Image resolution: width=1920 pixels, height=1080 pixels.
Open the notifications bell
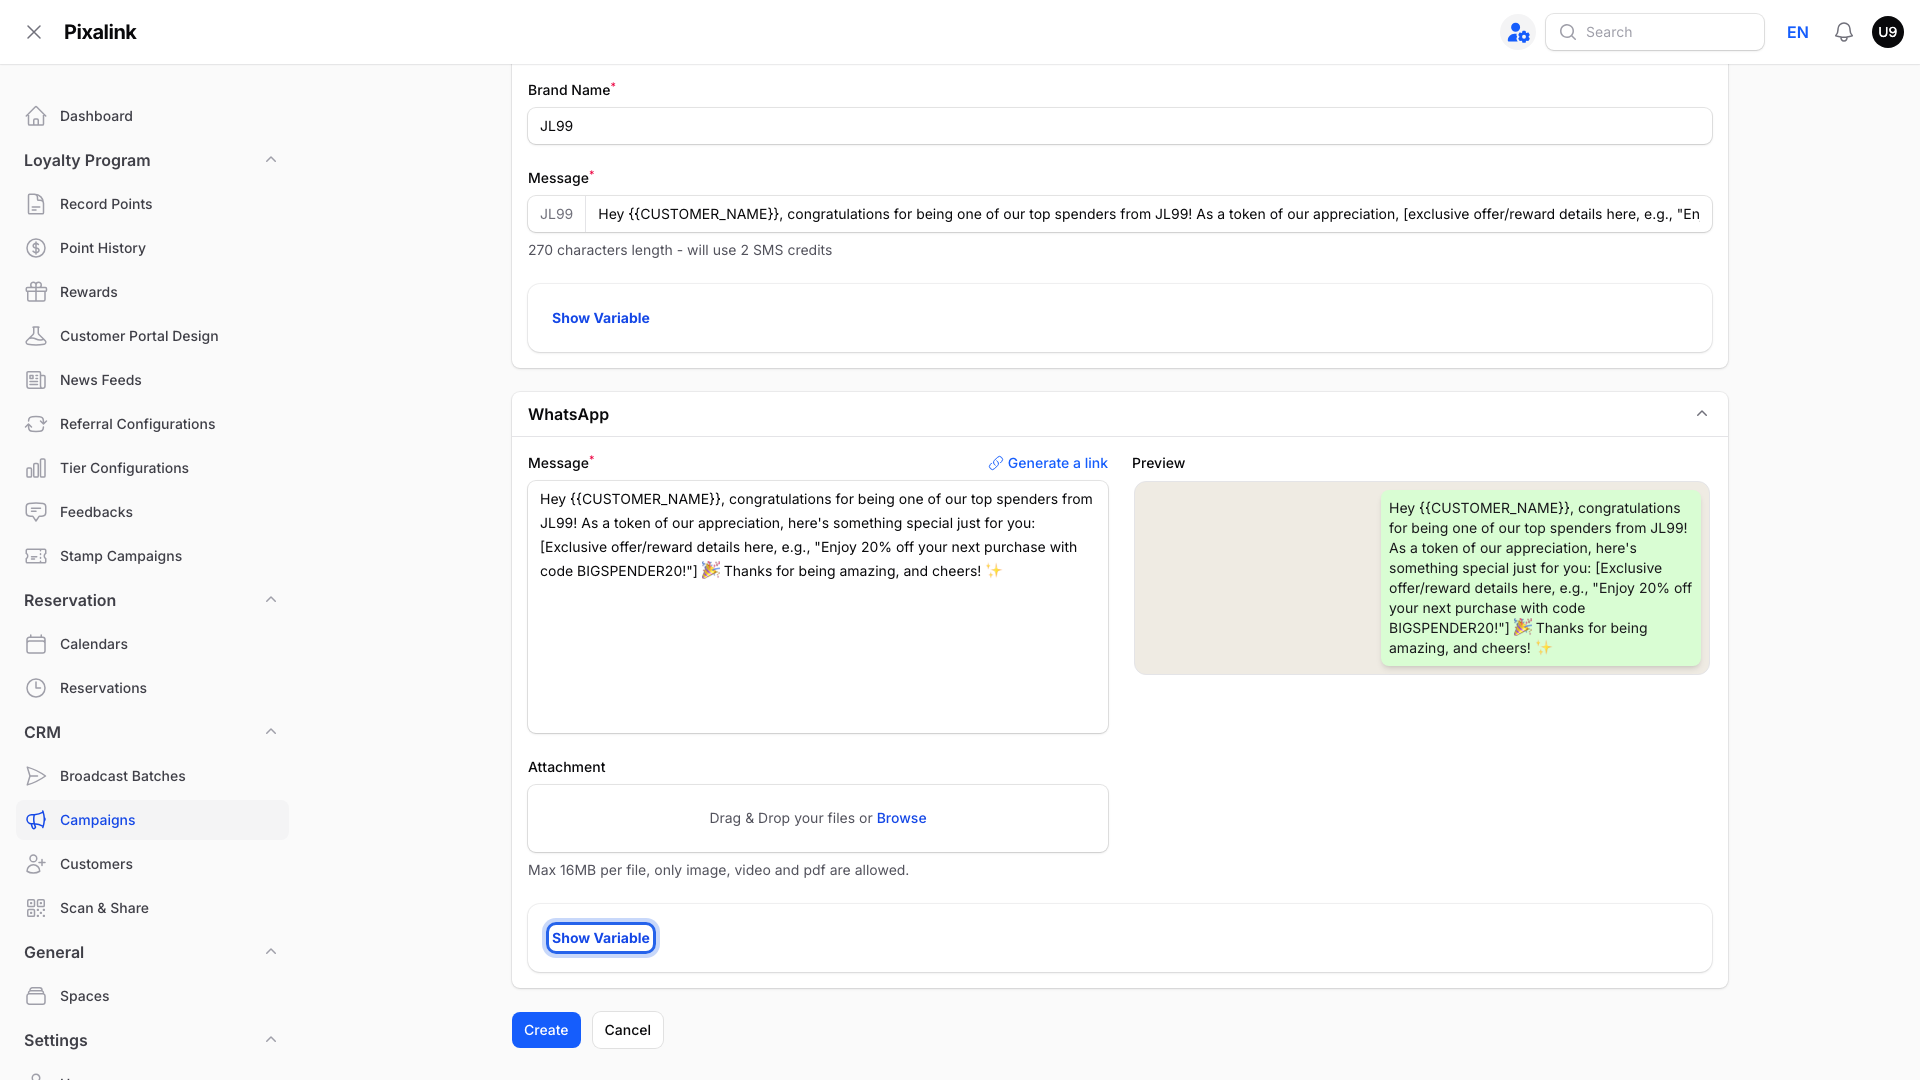(x=1844, y=32)
